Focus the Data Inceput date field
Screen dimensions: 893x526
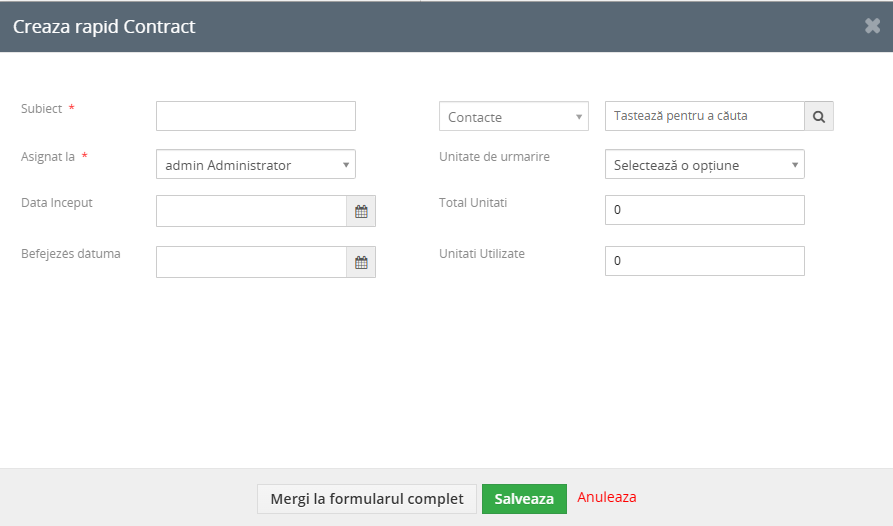coord(251,211)
